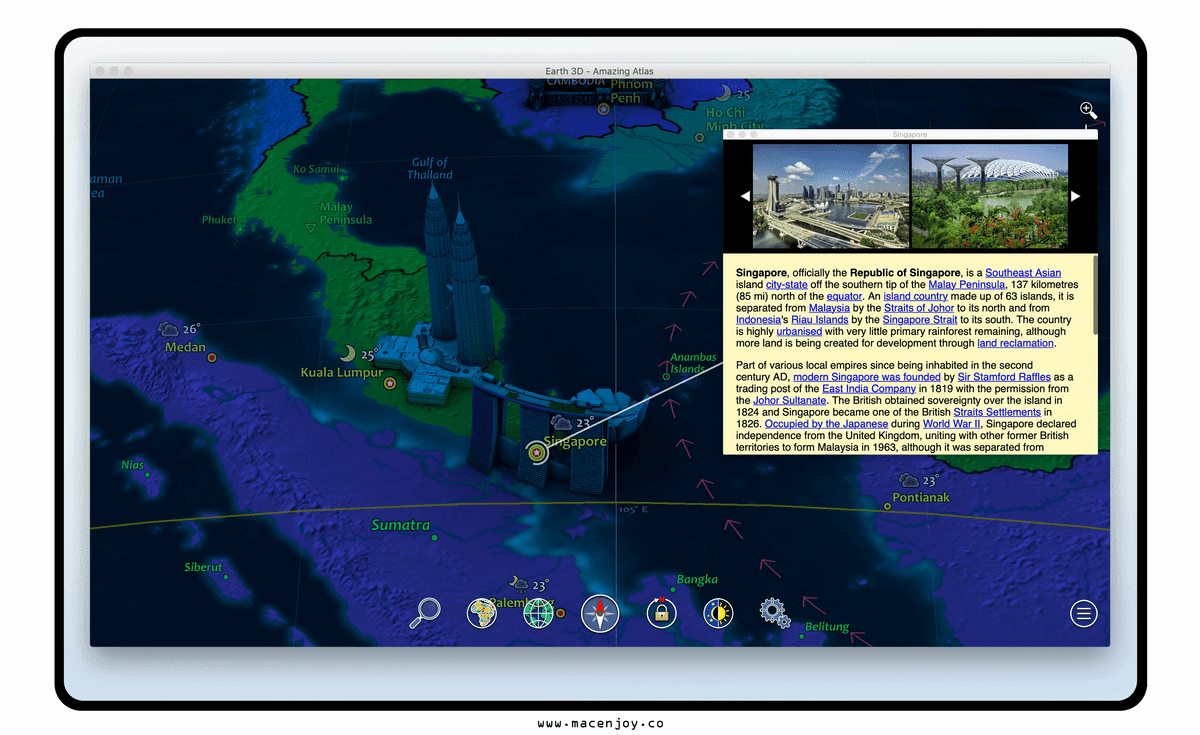Follow the Malaysia link
Viewport: 1200px width, 735px height.
[x=829, y=308]
